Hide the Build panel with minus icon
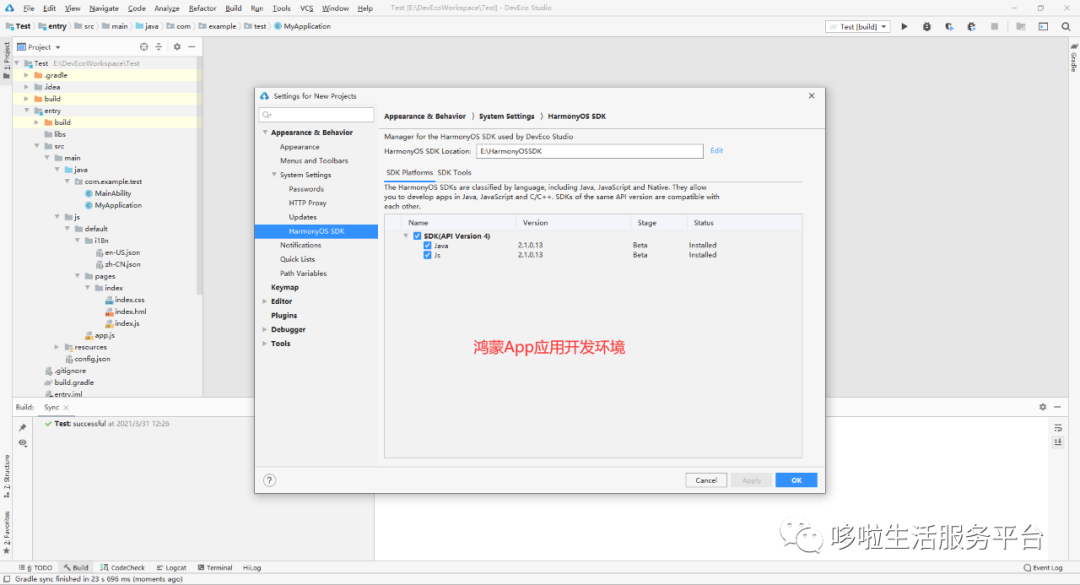This screenshot has width=1080, height=585. (x=1057, y=407)
